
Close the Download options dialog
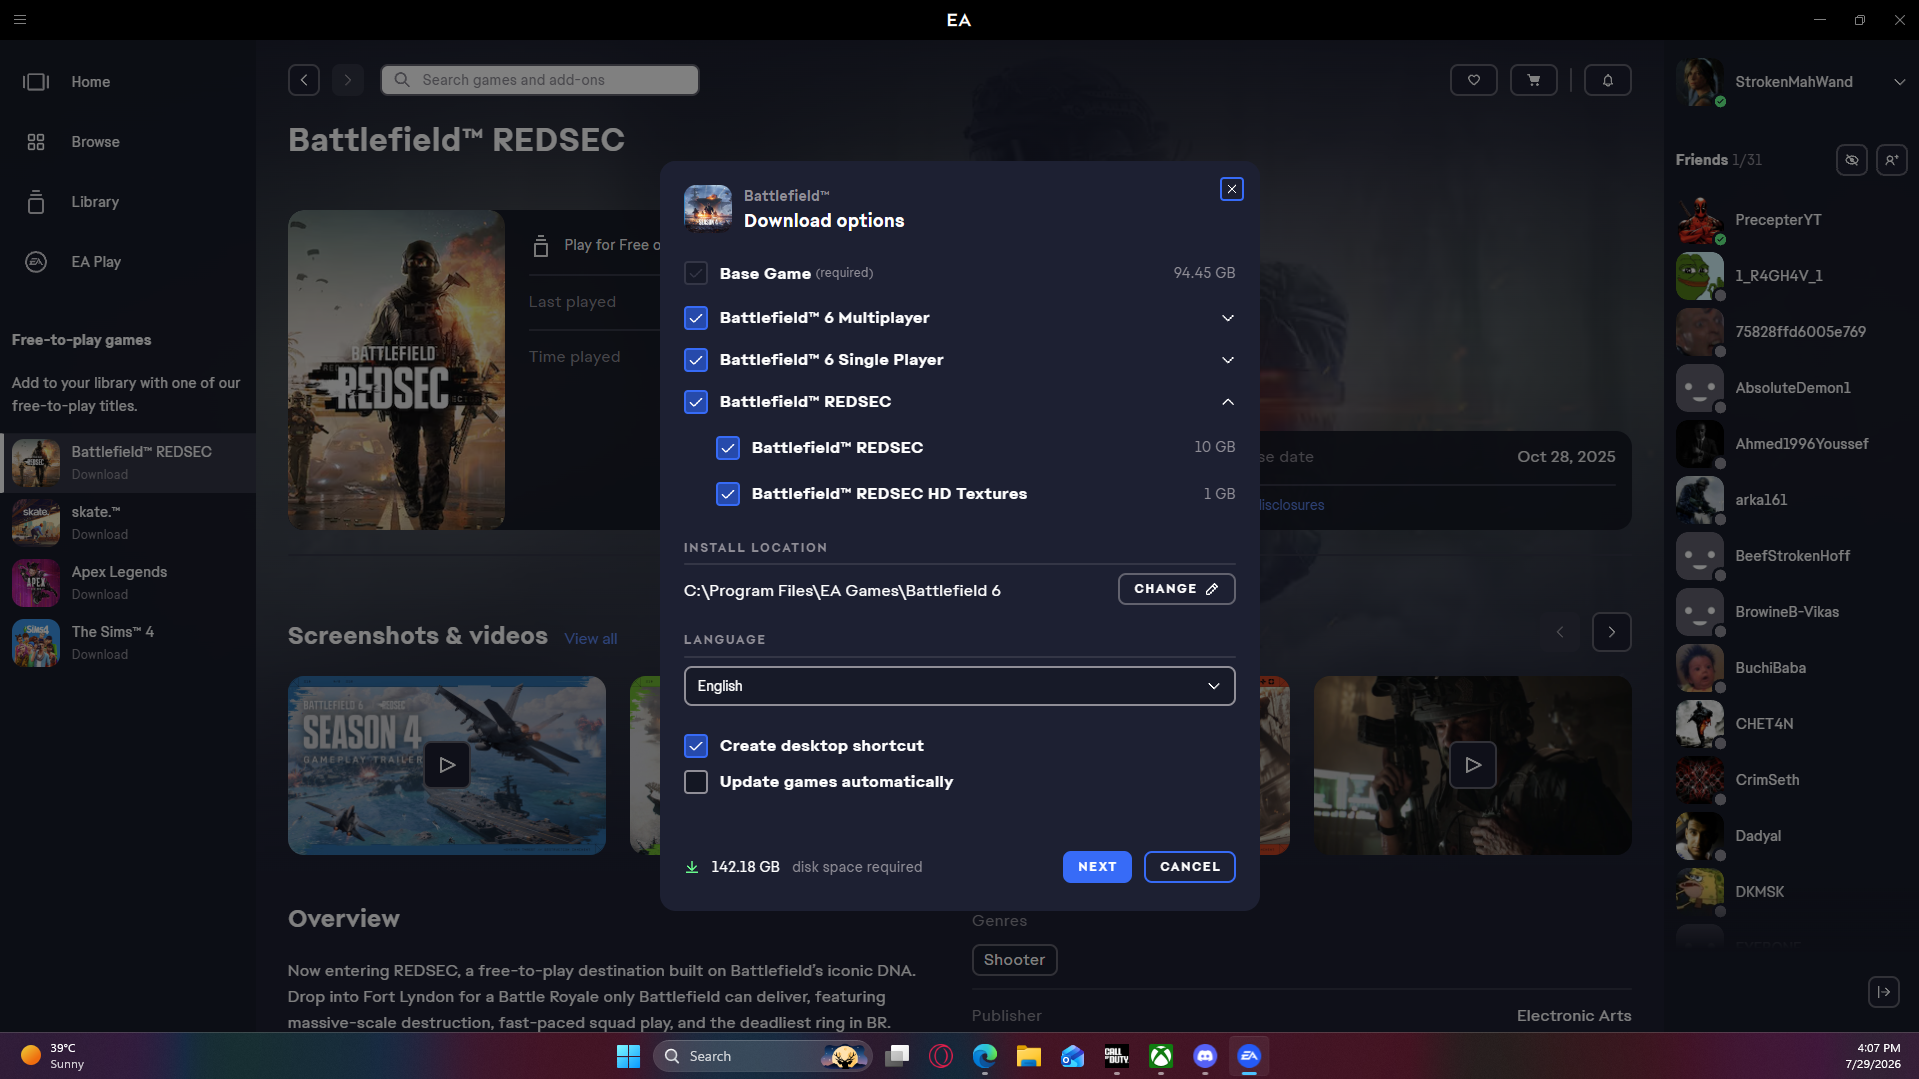click(1231, 189)
